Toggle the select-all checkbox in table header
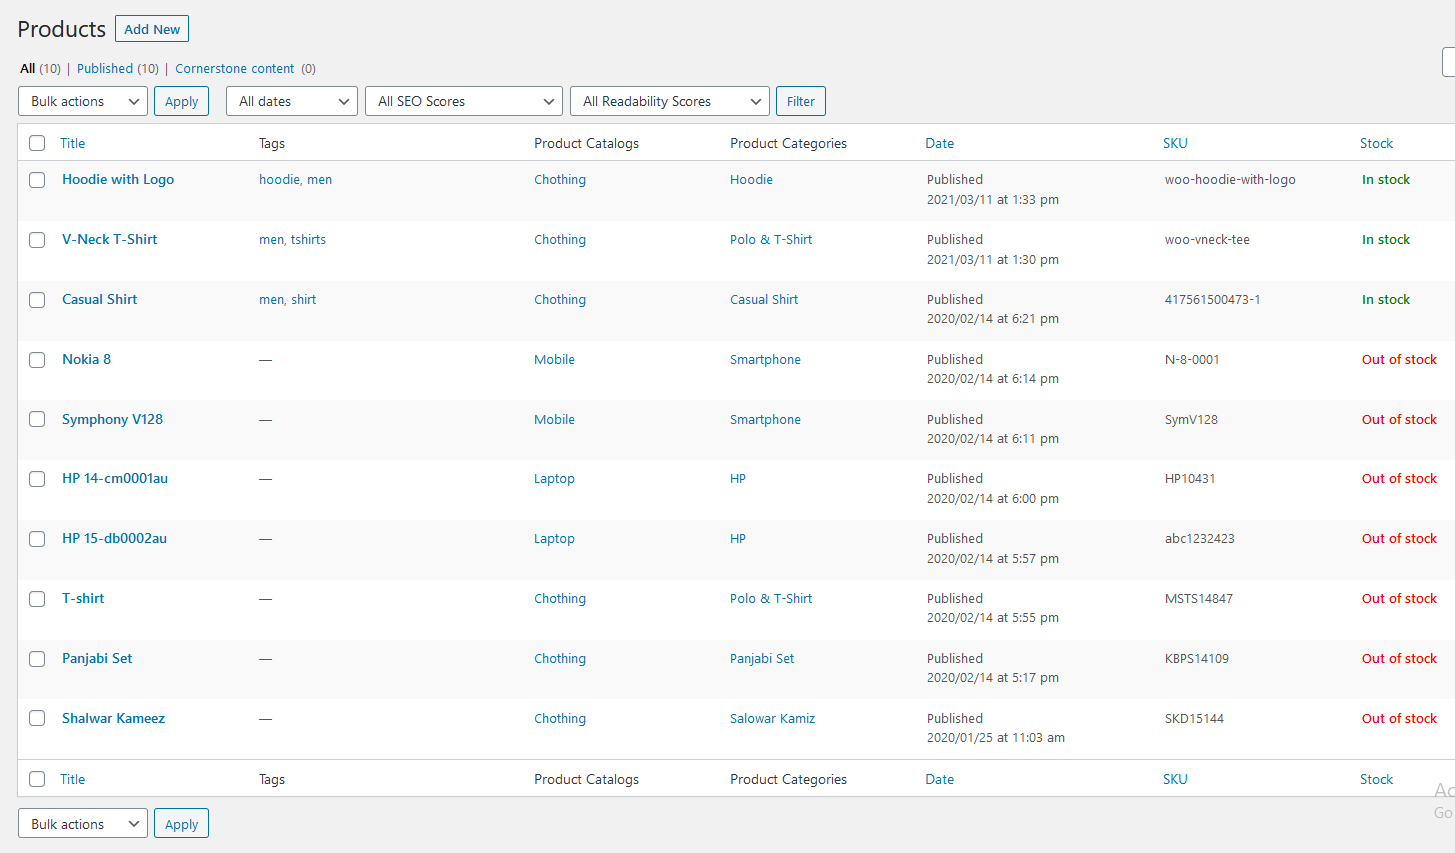 click(x=37, y=143)
